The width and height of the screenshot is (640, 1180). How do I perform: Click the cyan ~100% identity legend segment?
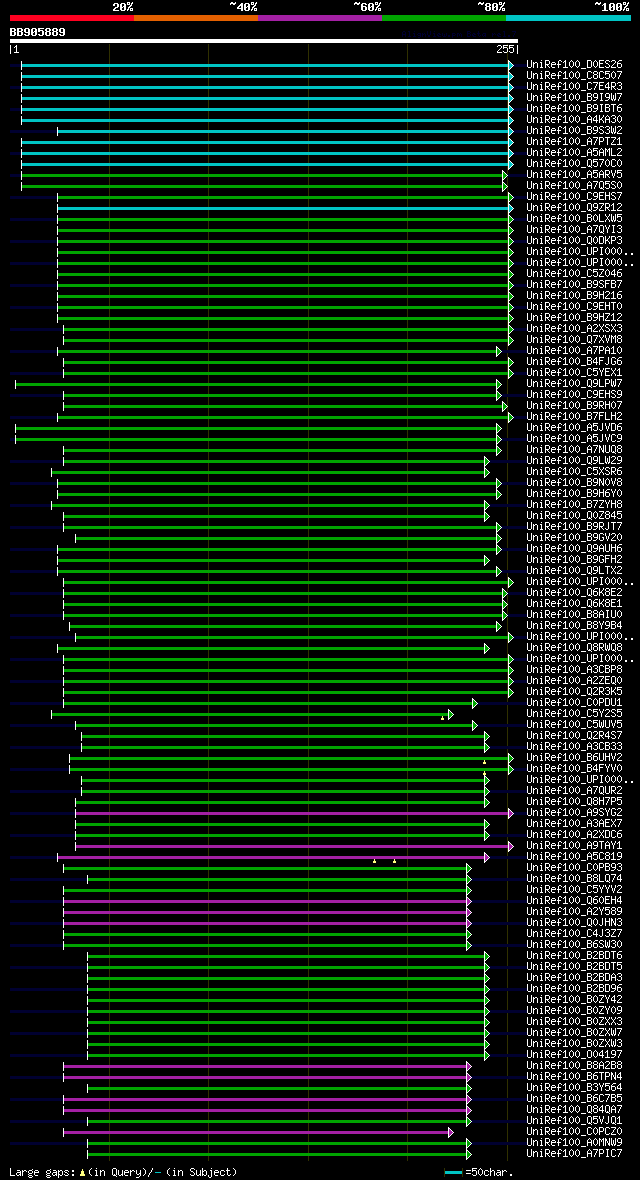click(x=568, y=17)
